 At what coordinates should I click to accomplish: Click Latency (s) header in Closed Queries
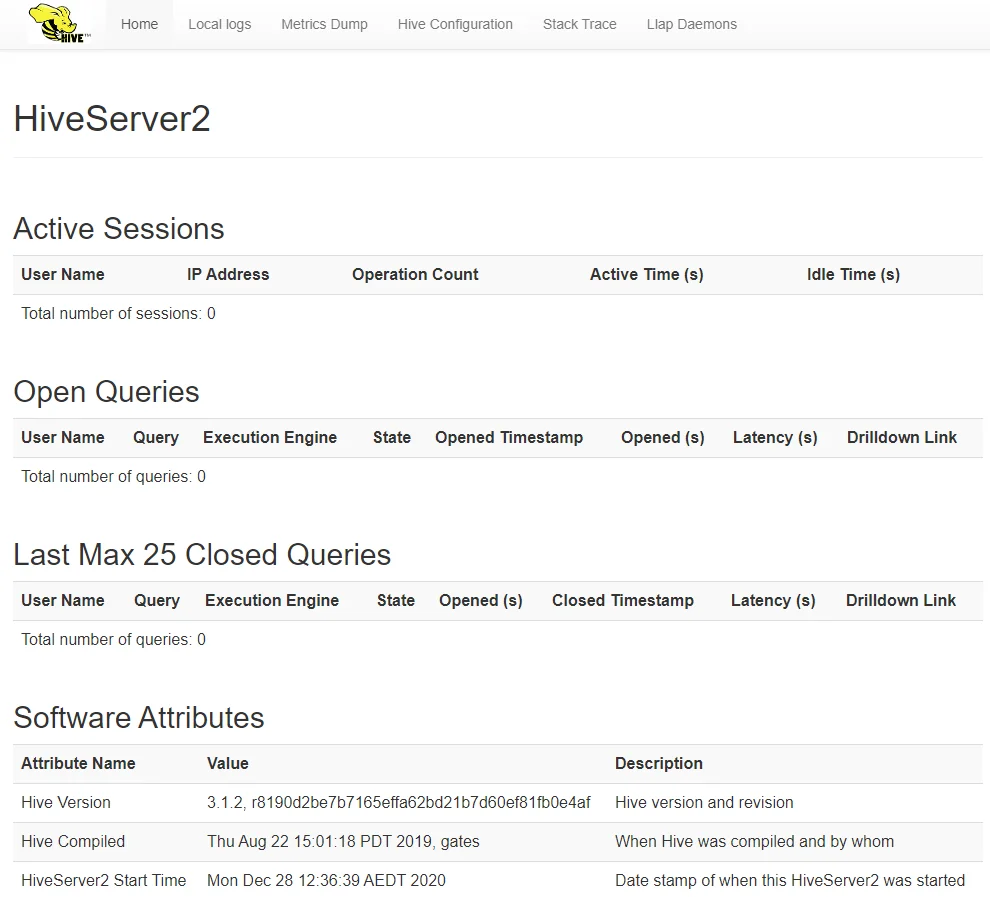pos(773,601)
